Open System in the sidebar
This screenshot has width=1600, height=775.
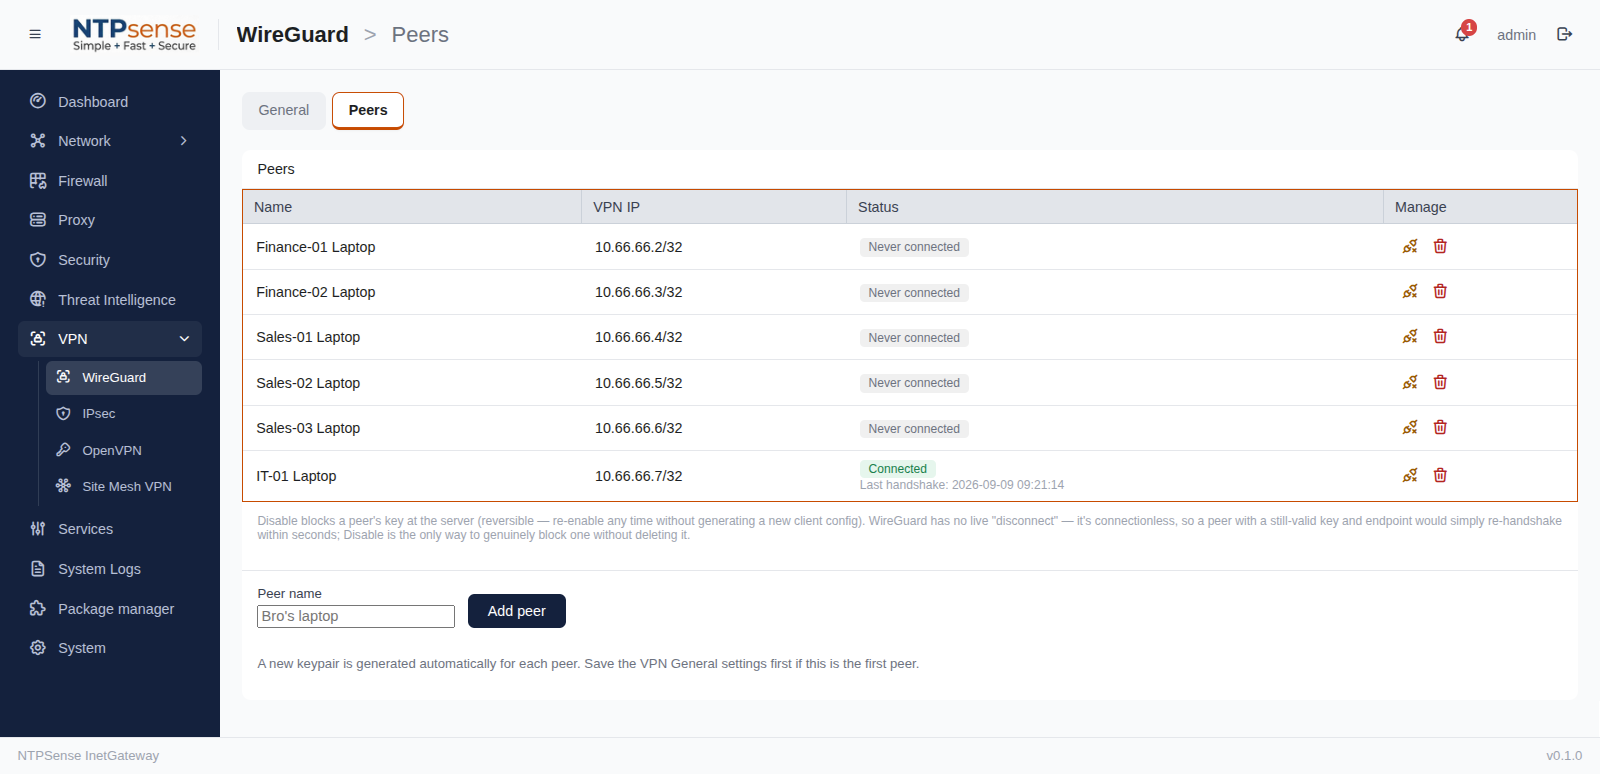(110, 648)
